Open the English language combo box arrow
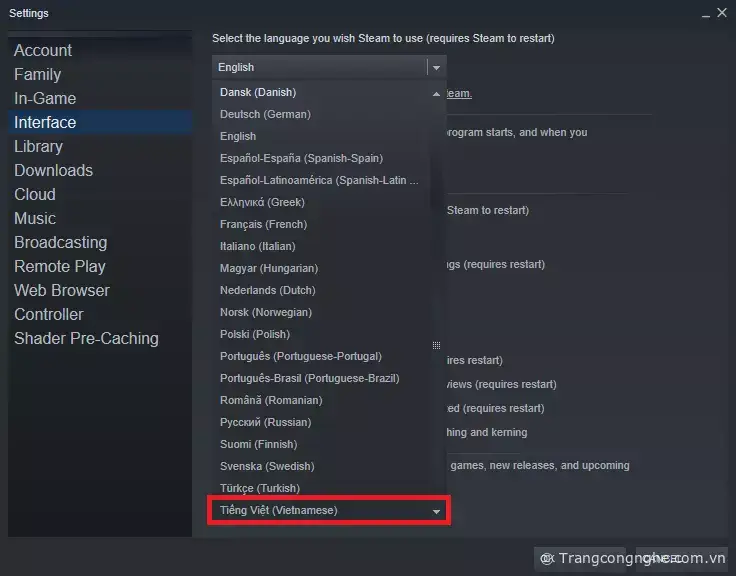 pos(437,68)
